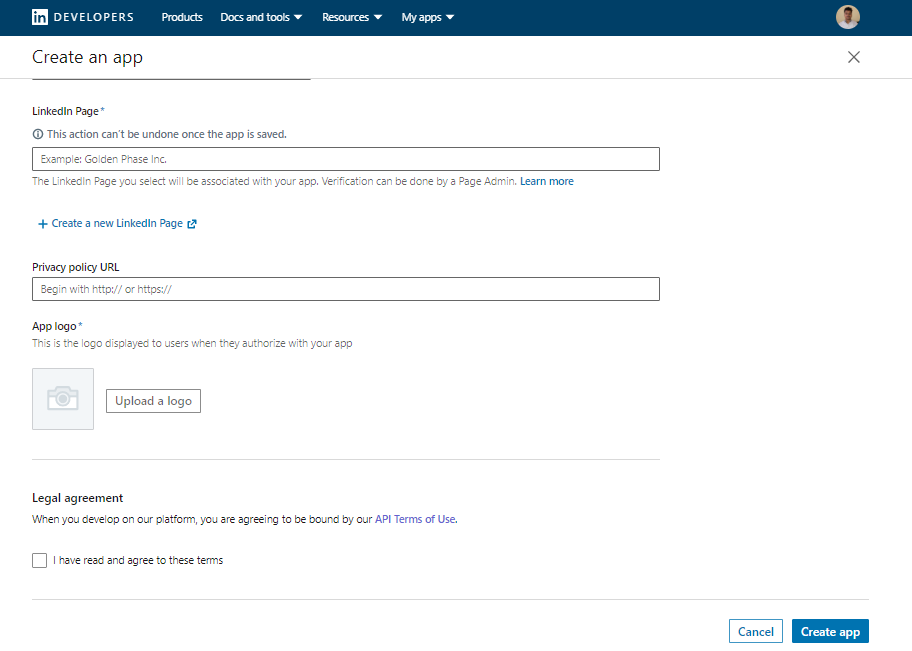The height and width of the screenshot is (651, 912).
Task: Click into the Privacy policy URL field
Action: (345, 289)
